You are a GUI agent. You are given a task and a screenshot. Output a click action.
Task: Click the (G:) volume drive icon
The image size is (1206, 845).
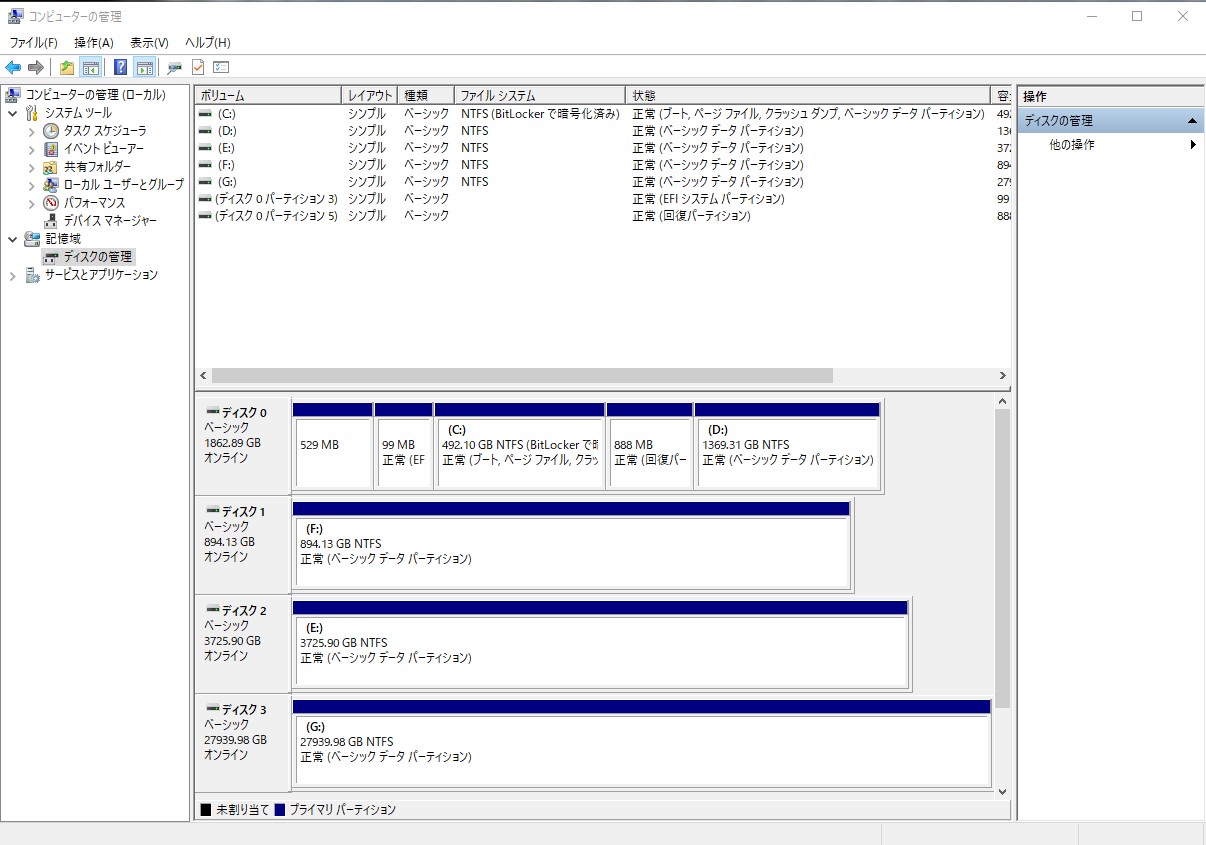205,182
